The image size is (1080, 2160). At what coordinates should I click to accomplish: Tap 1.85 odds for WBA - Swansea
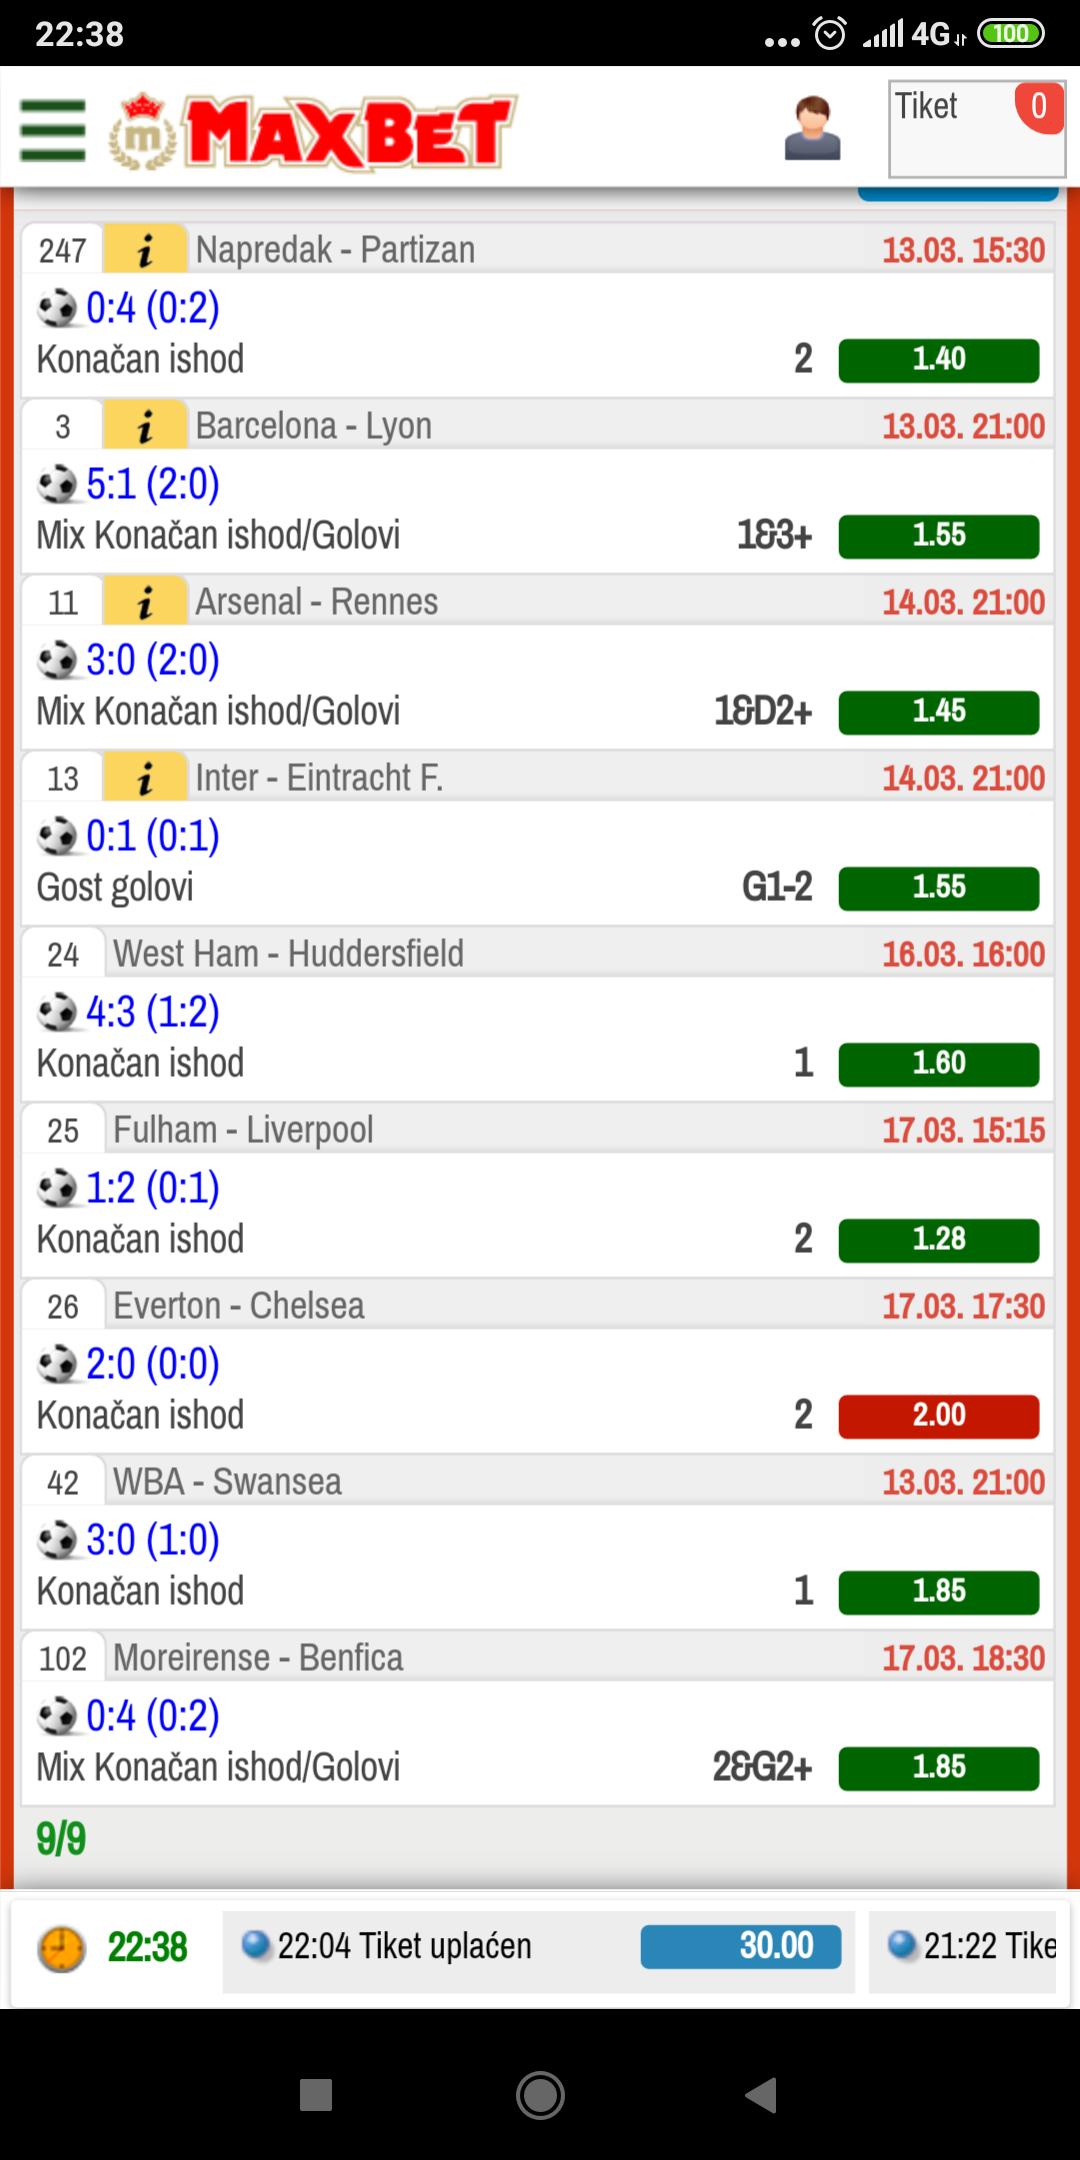tap(938, 1592)
